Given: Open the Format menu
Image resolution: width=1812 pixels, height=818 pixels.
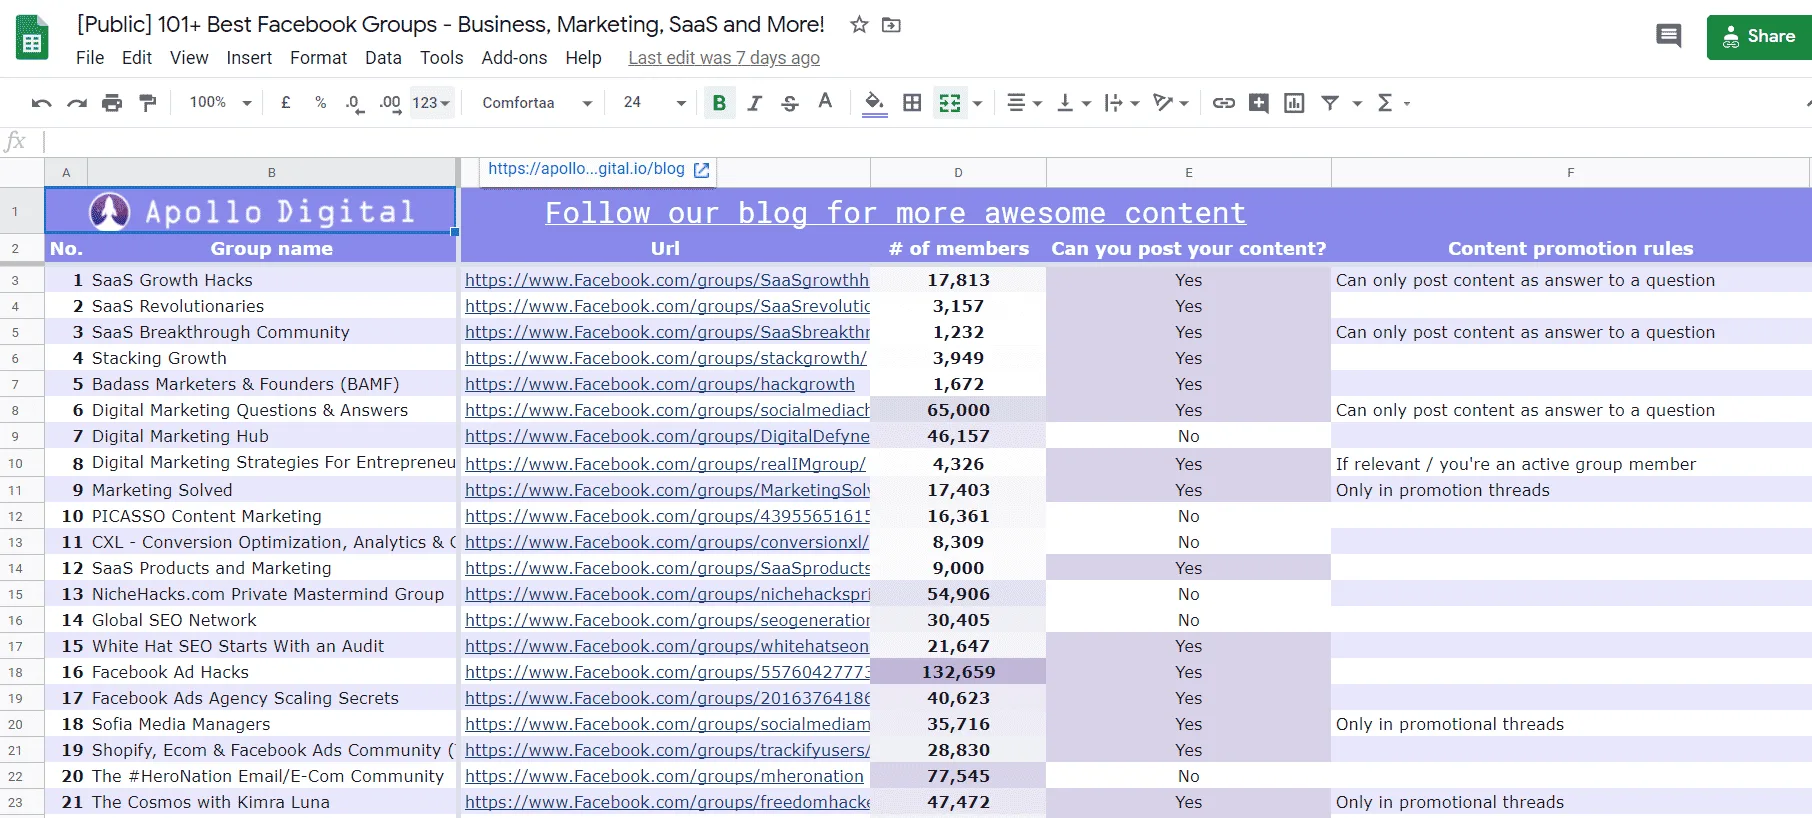Looking at the screenshot, I should coord(318,58).
